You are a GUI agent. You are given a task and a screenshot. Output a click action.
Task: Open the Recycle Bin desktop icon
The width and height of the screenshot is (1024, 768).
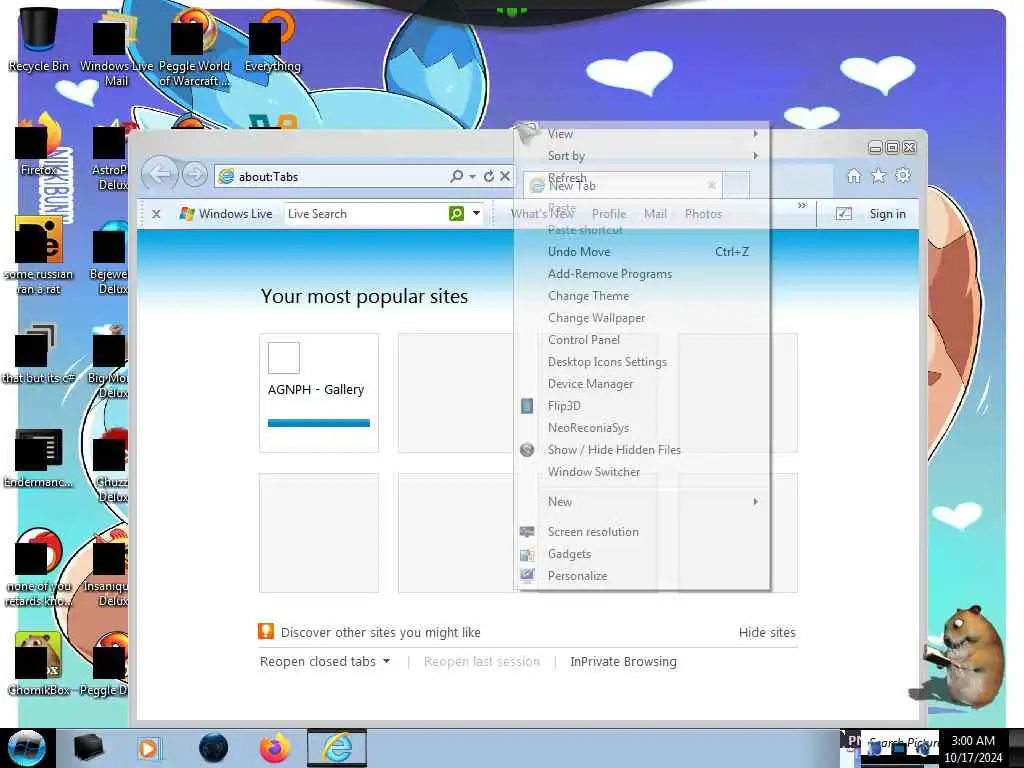click(x=39, y=39)
